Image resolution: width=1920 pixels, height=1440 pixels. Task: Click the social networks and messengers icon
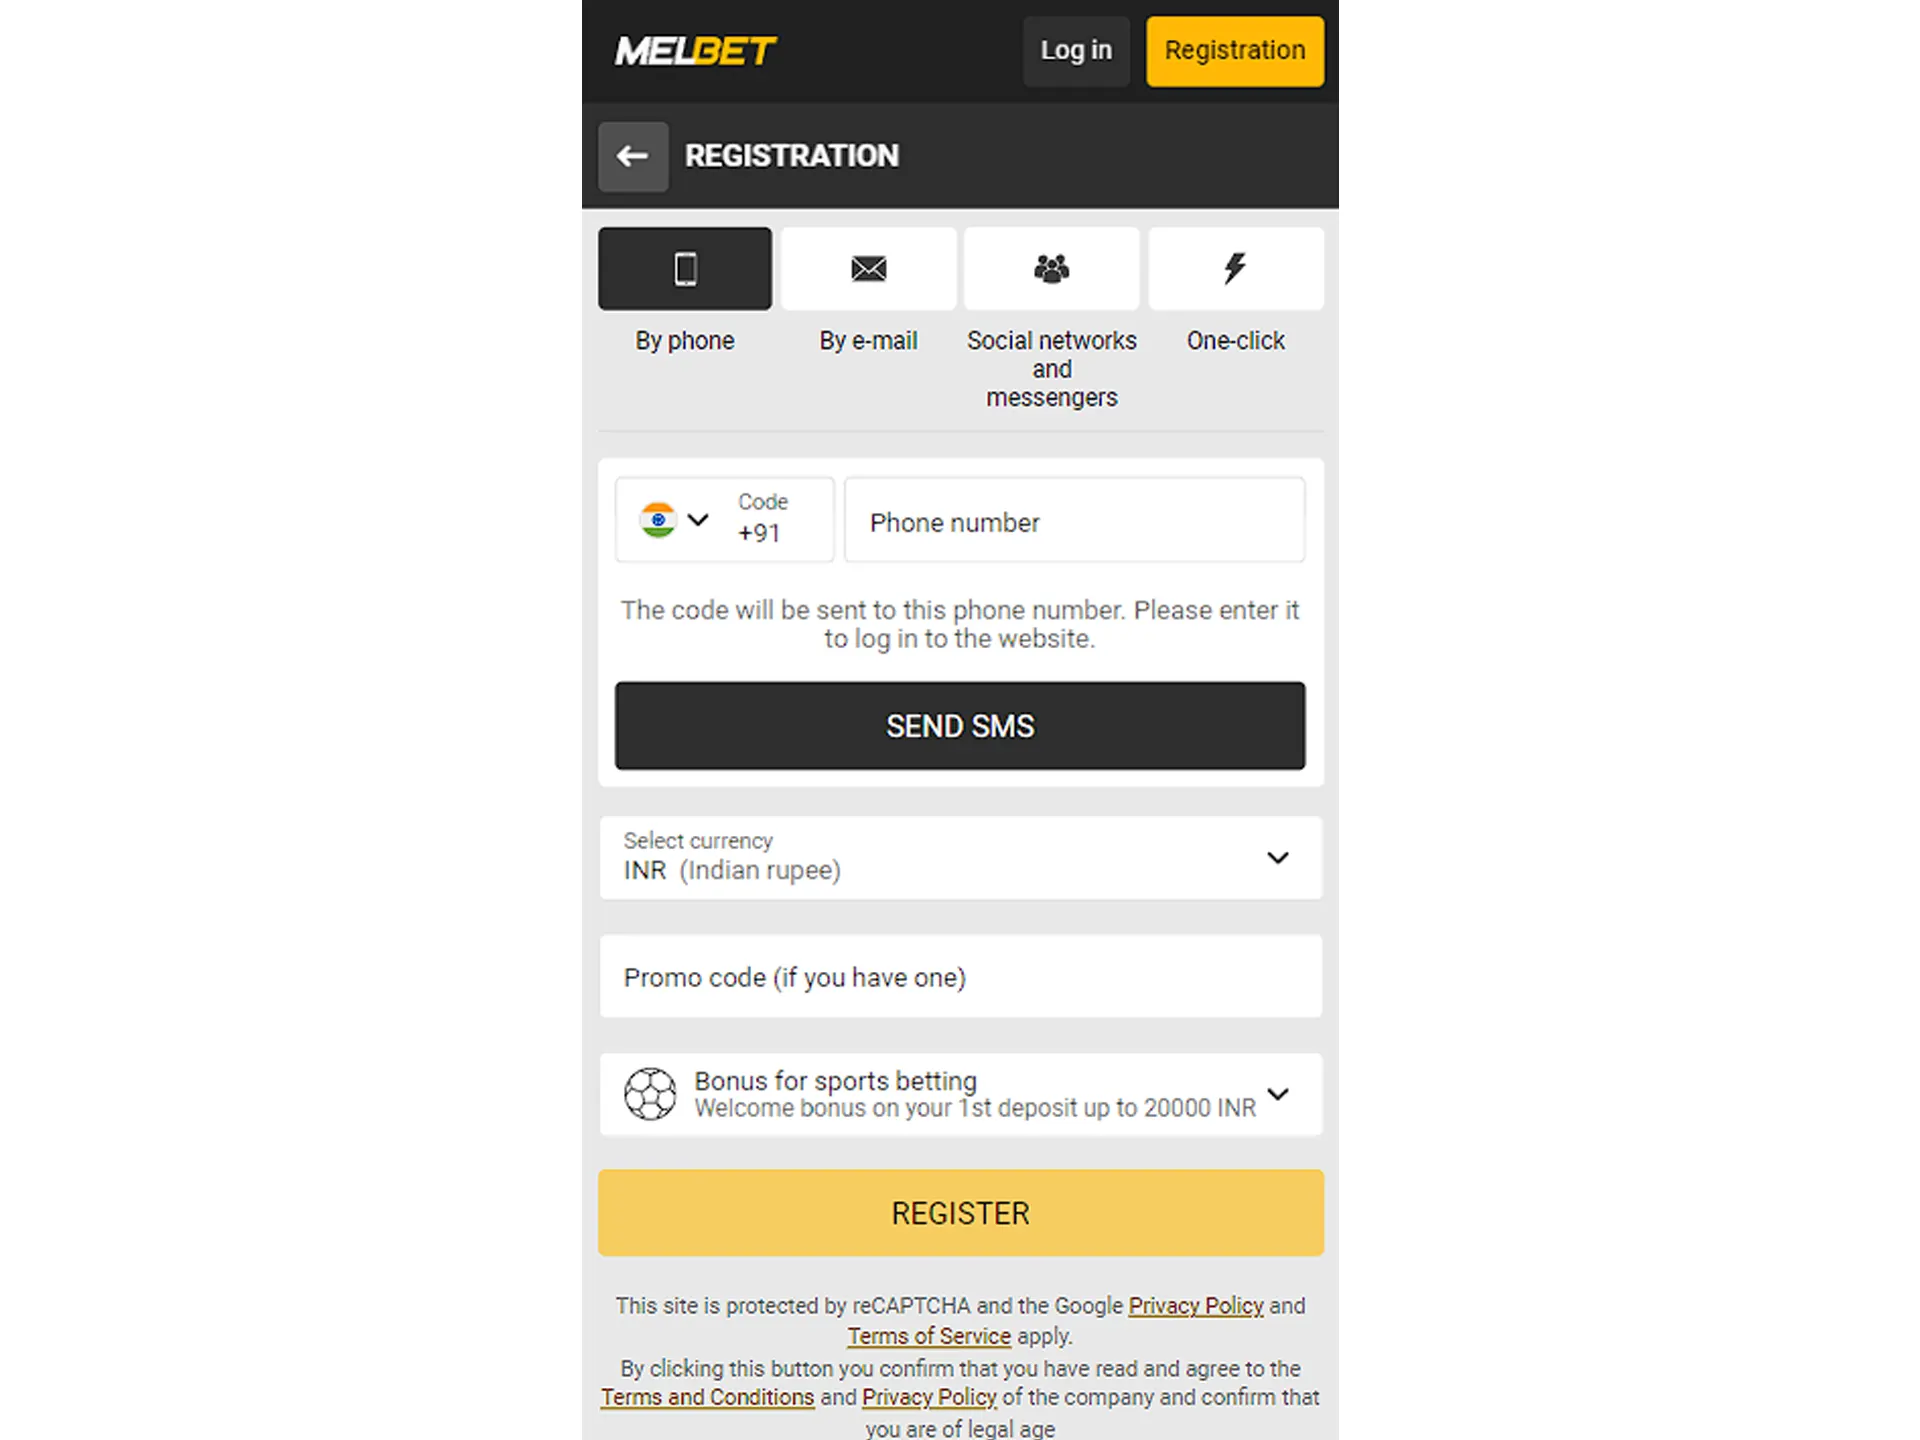1052,268
